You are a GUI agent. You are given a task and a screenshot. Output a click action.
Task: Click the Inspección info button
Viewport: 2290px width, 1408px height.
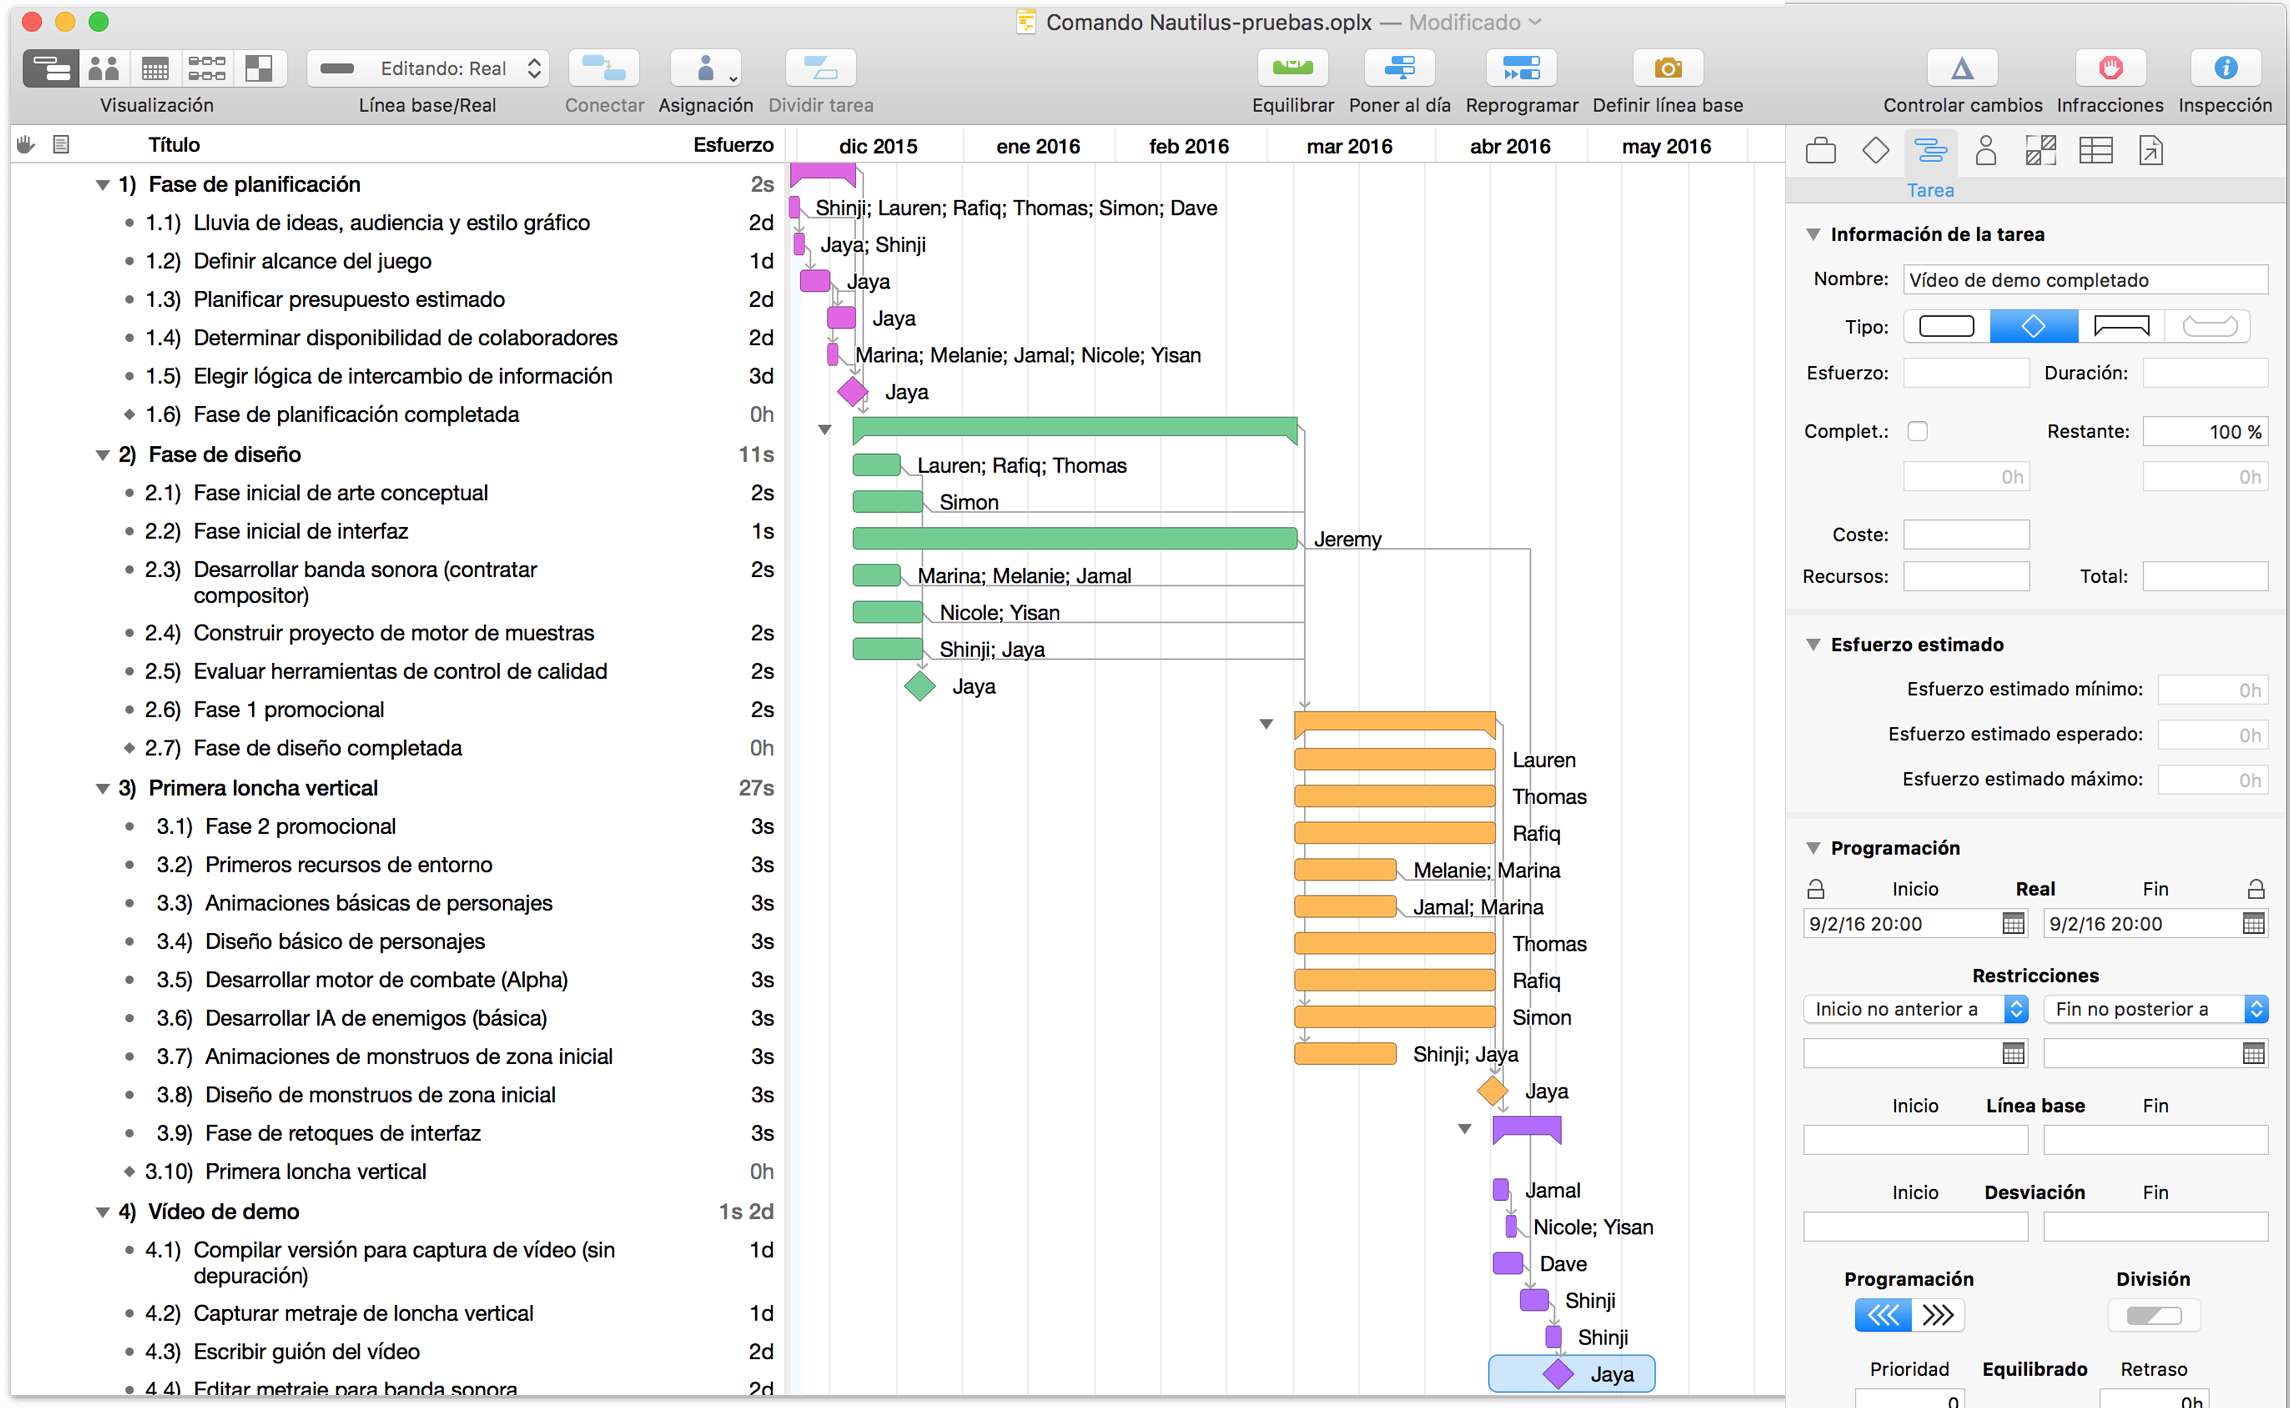click(2224, 68)
